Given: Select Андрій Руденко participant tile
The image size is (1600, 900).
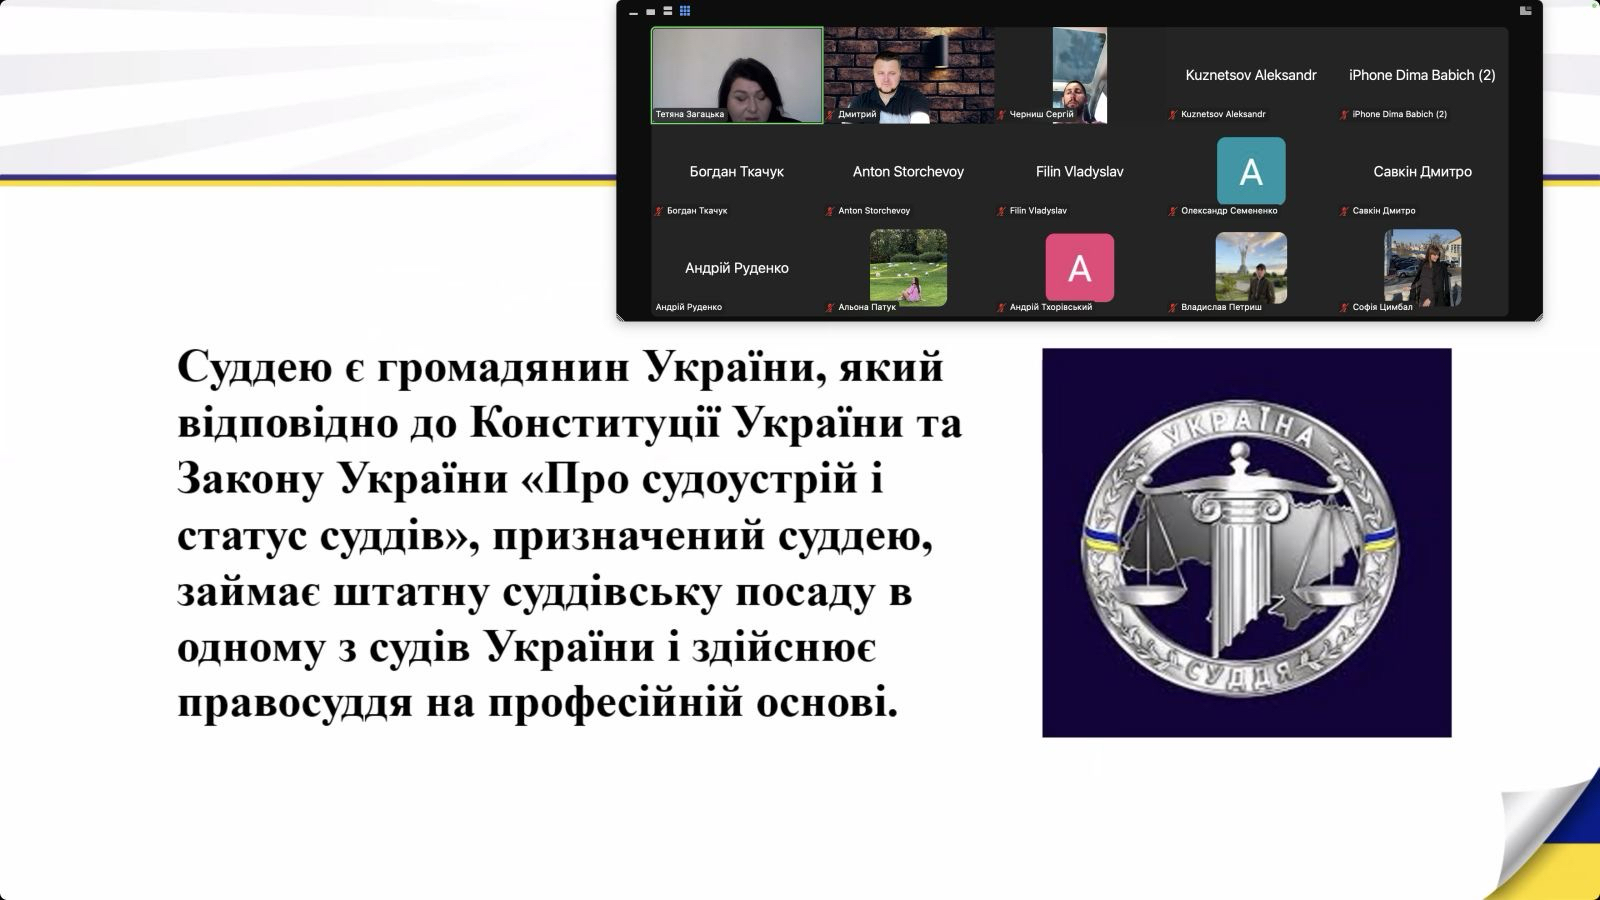Looking at the screenshot, I should tap(737, 268).
